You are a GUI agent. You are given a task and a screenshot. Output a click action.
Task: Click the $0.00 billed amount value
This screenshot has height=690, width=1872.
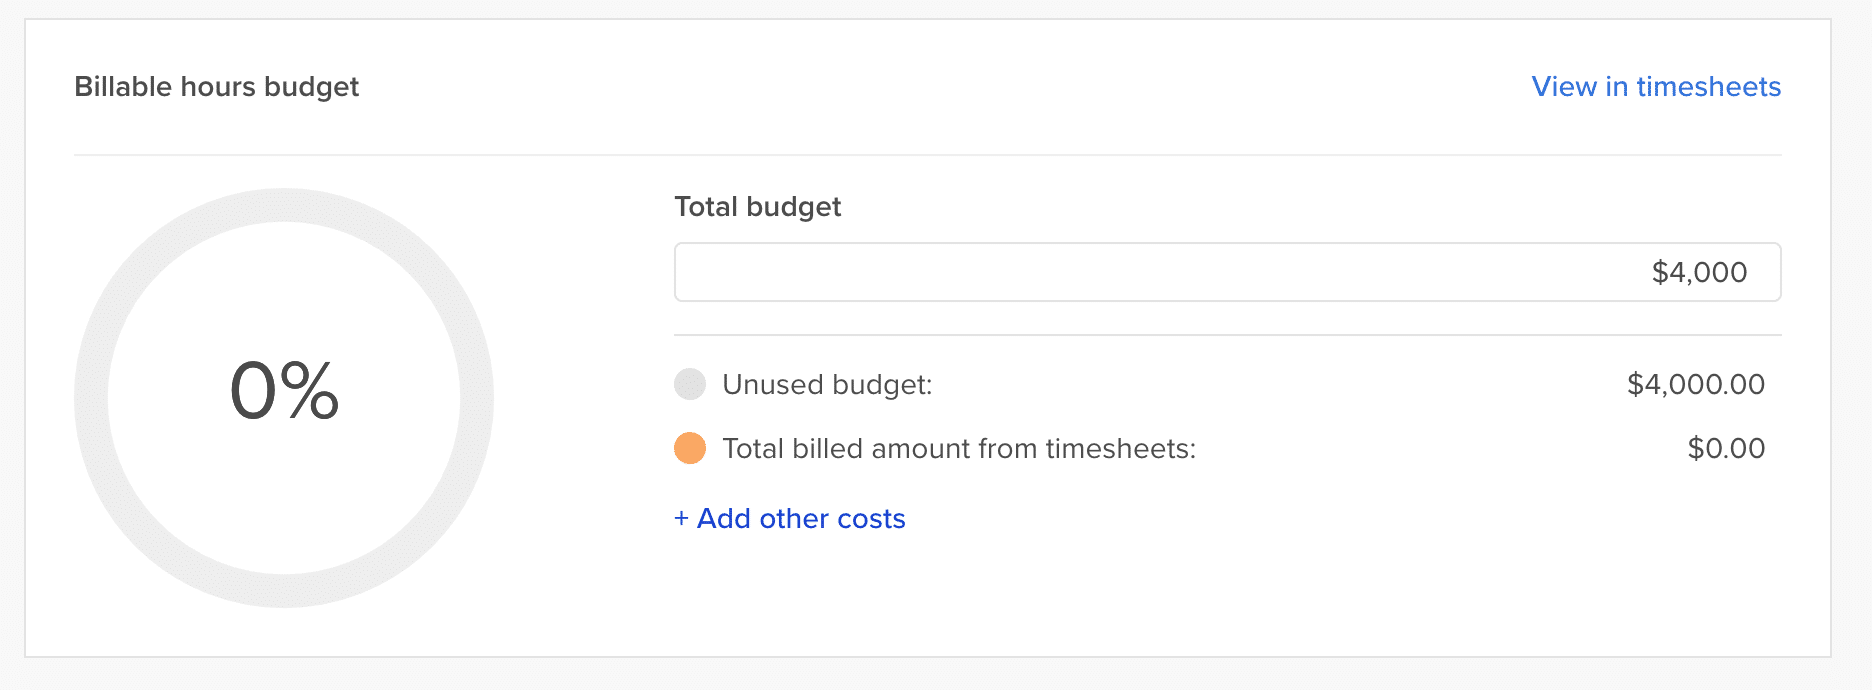click(1726, 448)
